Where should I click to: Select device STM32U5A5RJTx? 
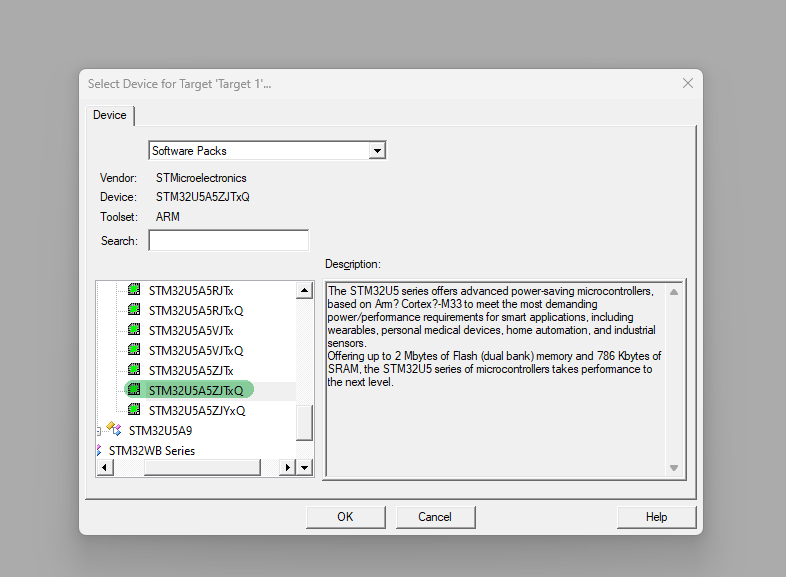pyautogui.click(x=191, y=291)
